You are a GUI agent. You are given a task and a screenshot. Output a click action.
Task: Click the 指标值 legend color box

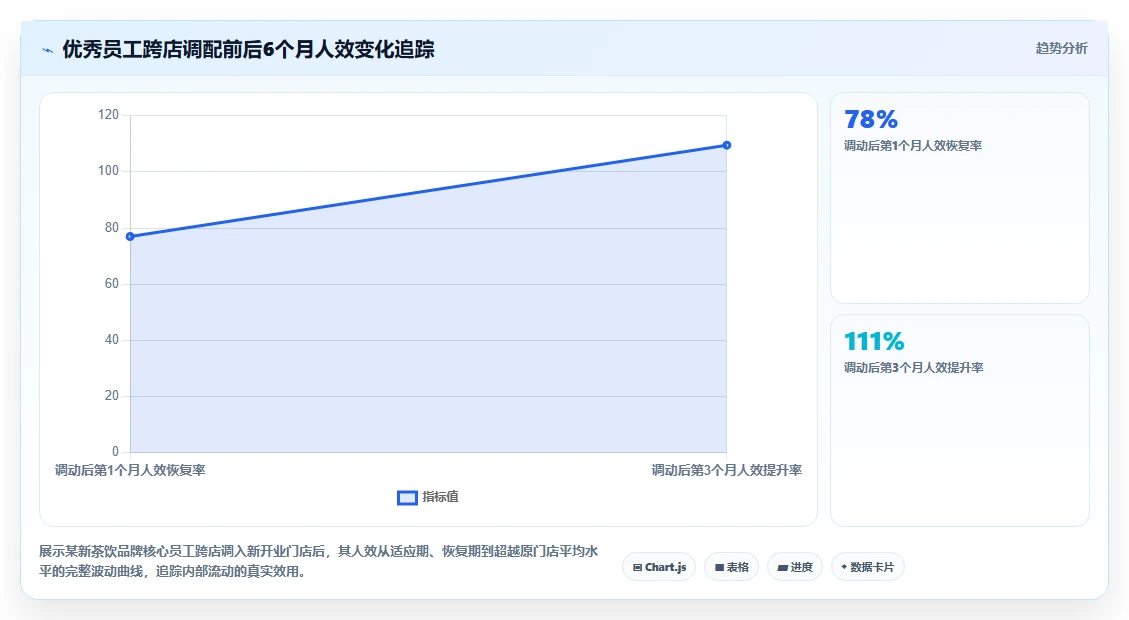(x=408, y=498)
